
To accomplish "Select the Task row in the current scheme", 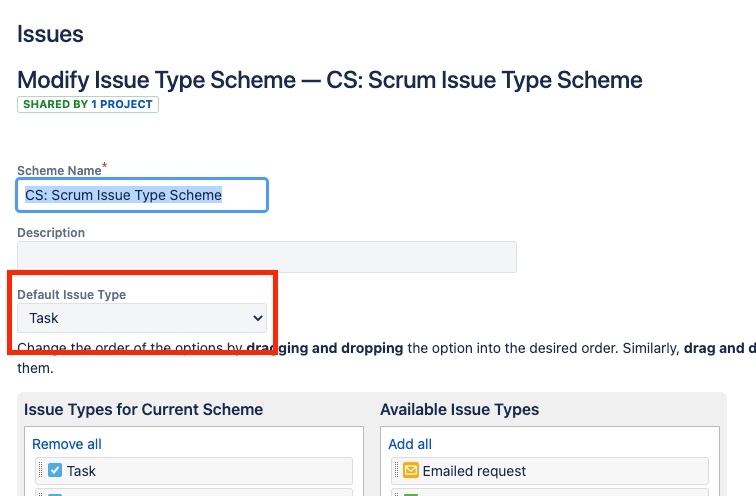I will 194,471.
